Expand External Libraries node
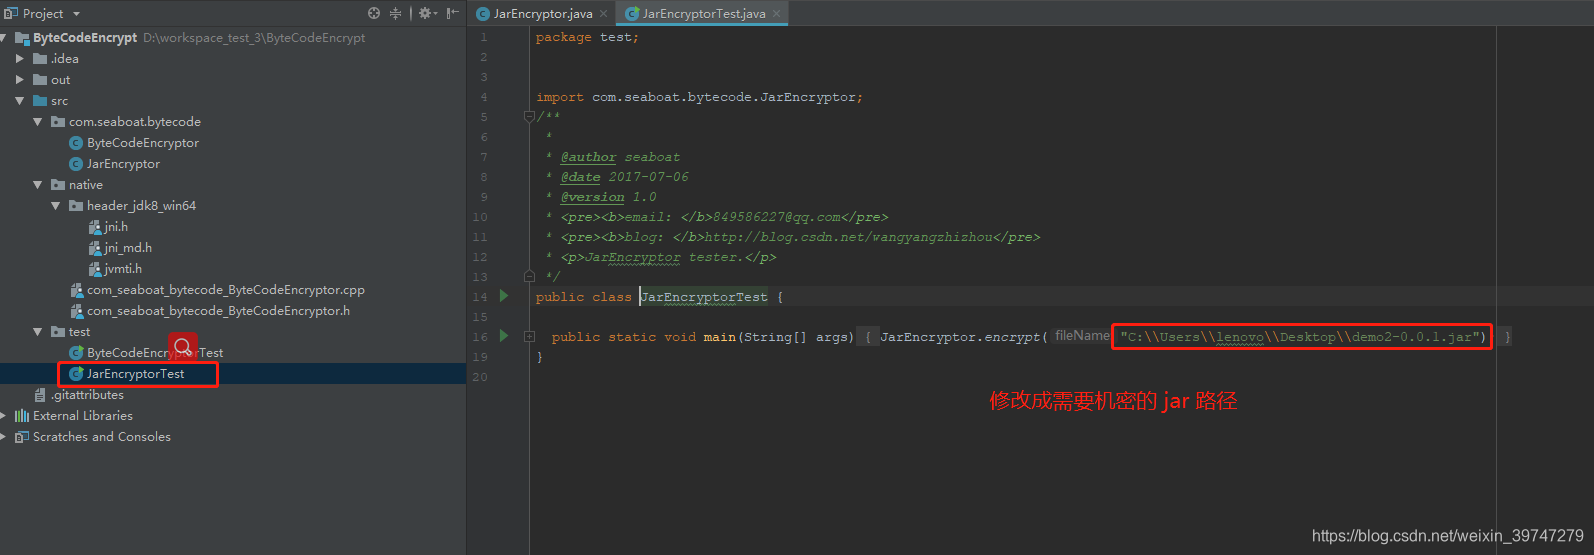Screen dimensions: 1594x555 (4, 416)
